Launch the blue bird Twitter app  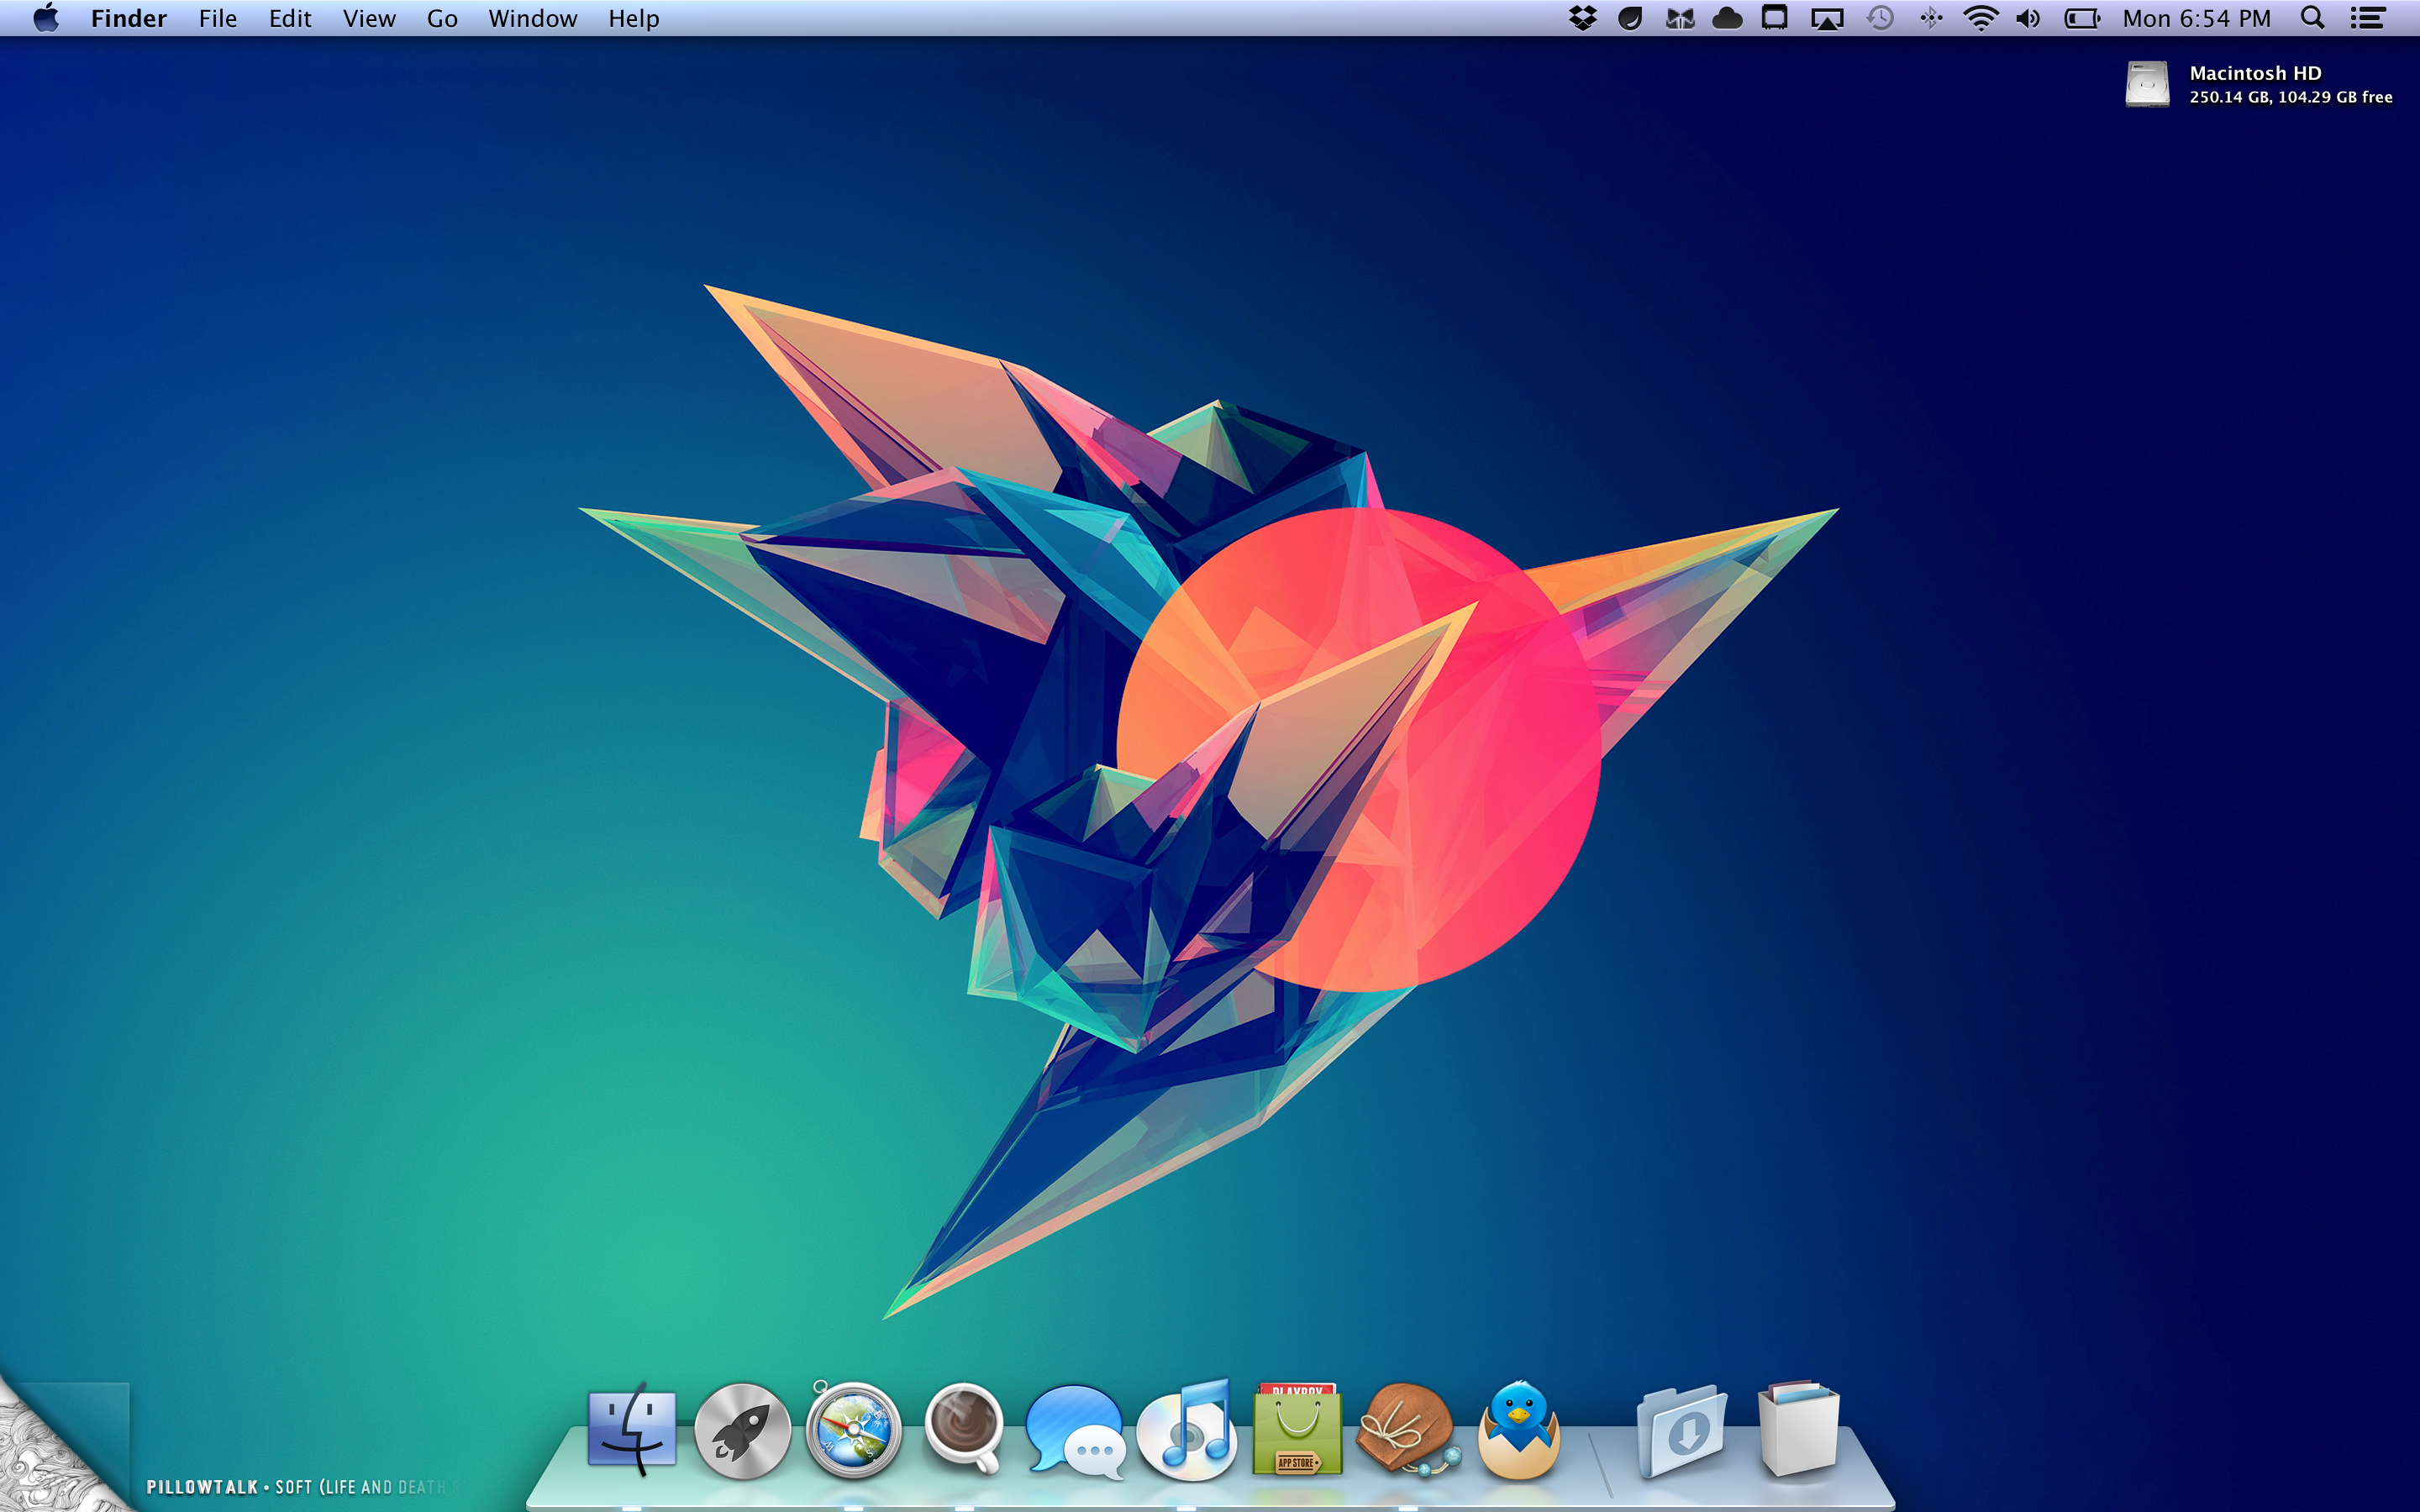(x=1519, y=1429)
